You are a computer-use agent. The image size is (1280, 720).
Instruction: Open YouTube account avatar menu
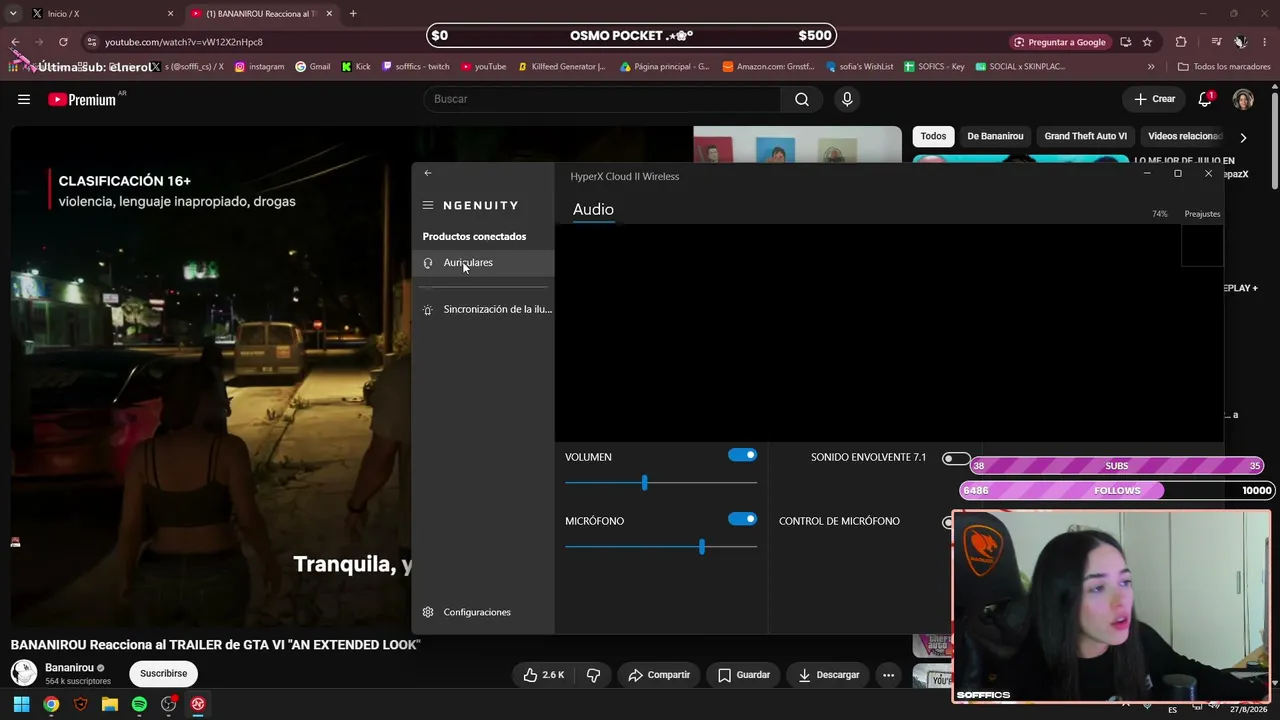[x=1243, y=99]
